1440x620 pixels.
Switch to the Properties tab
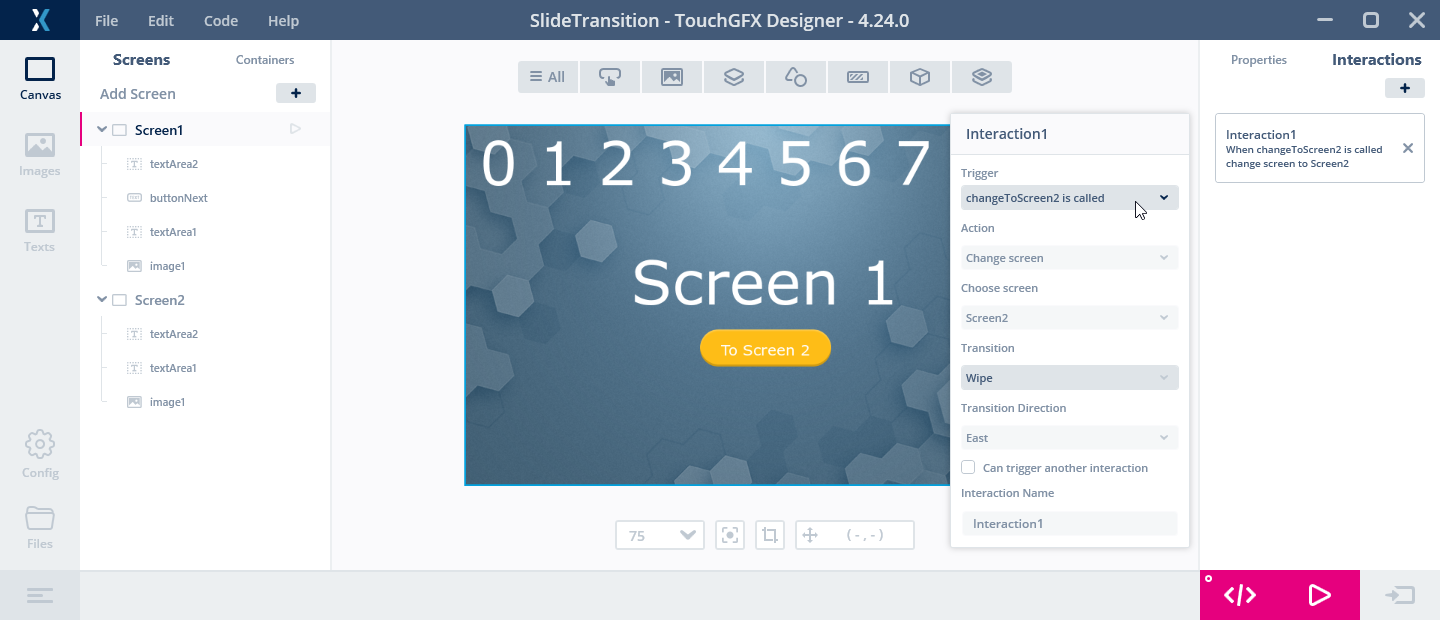click(1258, 60)
